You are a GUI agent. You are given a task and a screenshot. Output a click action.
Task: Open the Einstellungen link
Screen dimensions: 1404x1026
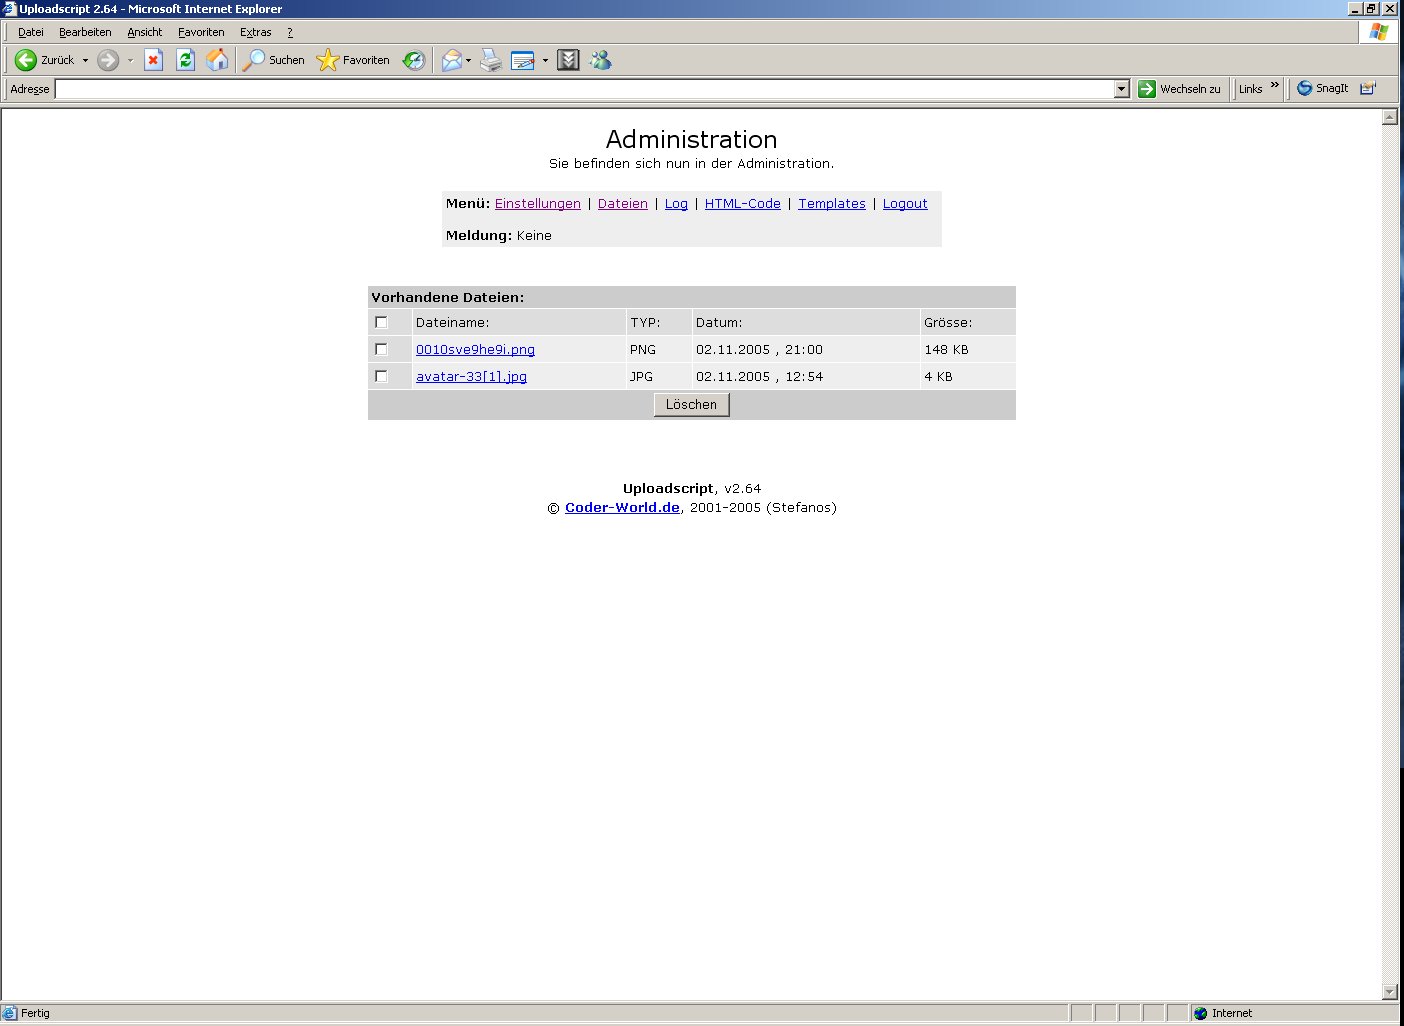click(x=537, y=203)
